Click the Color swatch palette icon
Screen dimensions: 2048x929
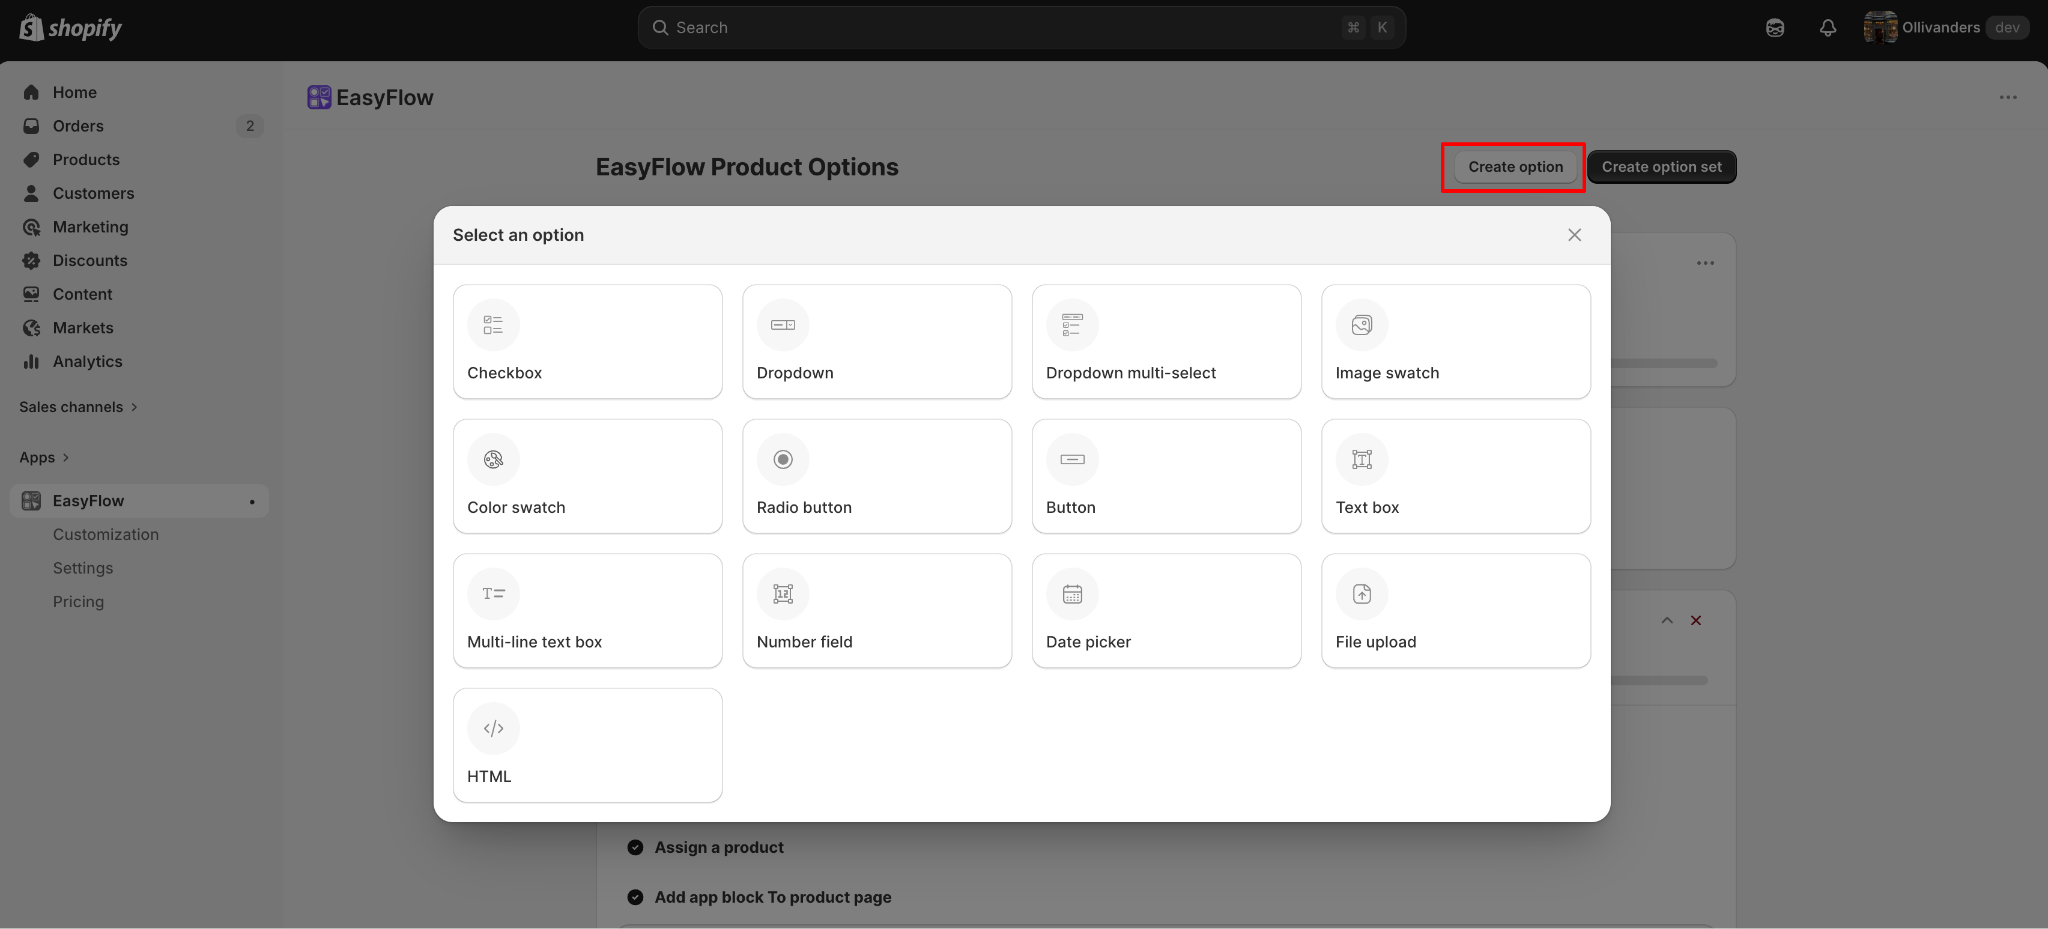click(x=493, y=460)
